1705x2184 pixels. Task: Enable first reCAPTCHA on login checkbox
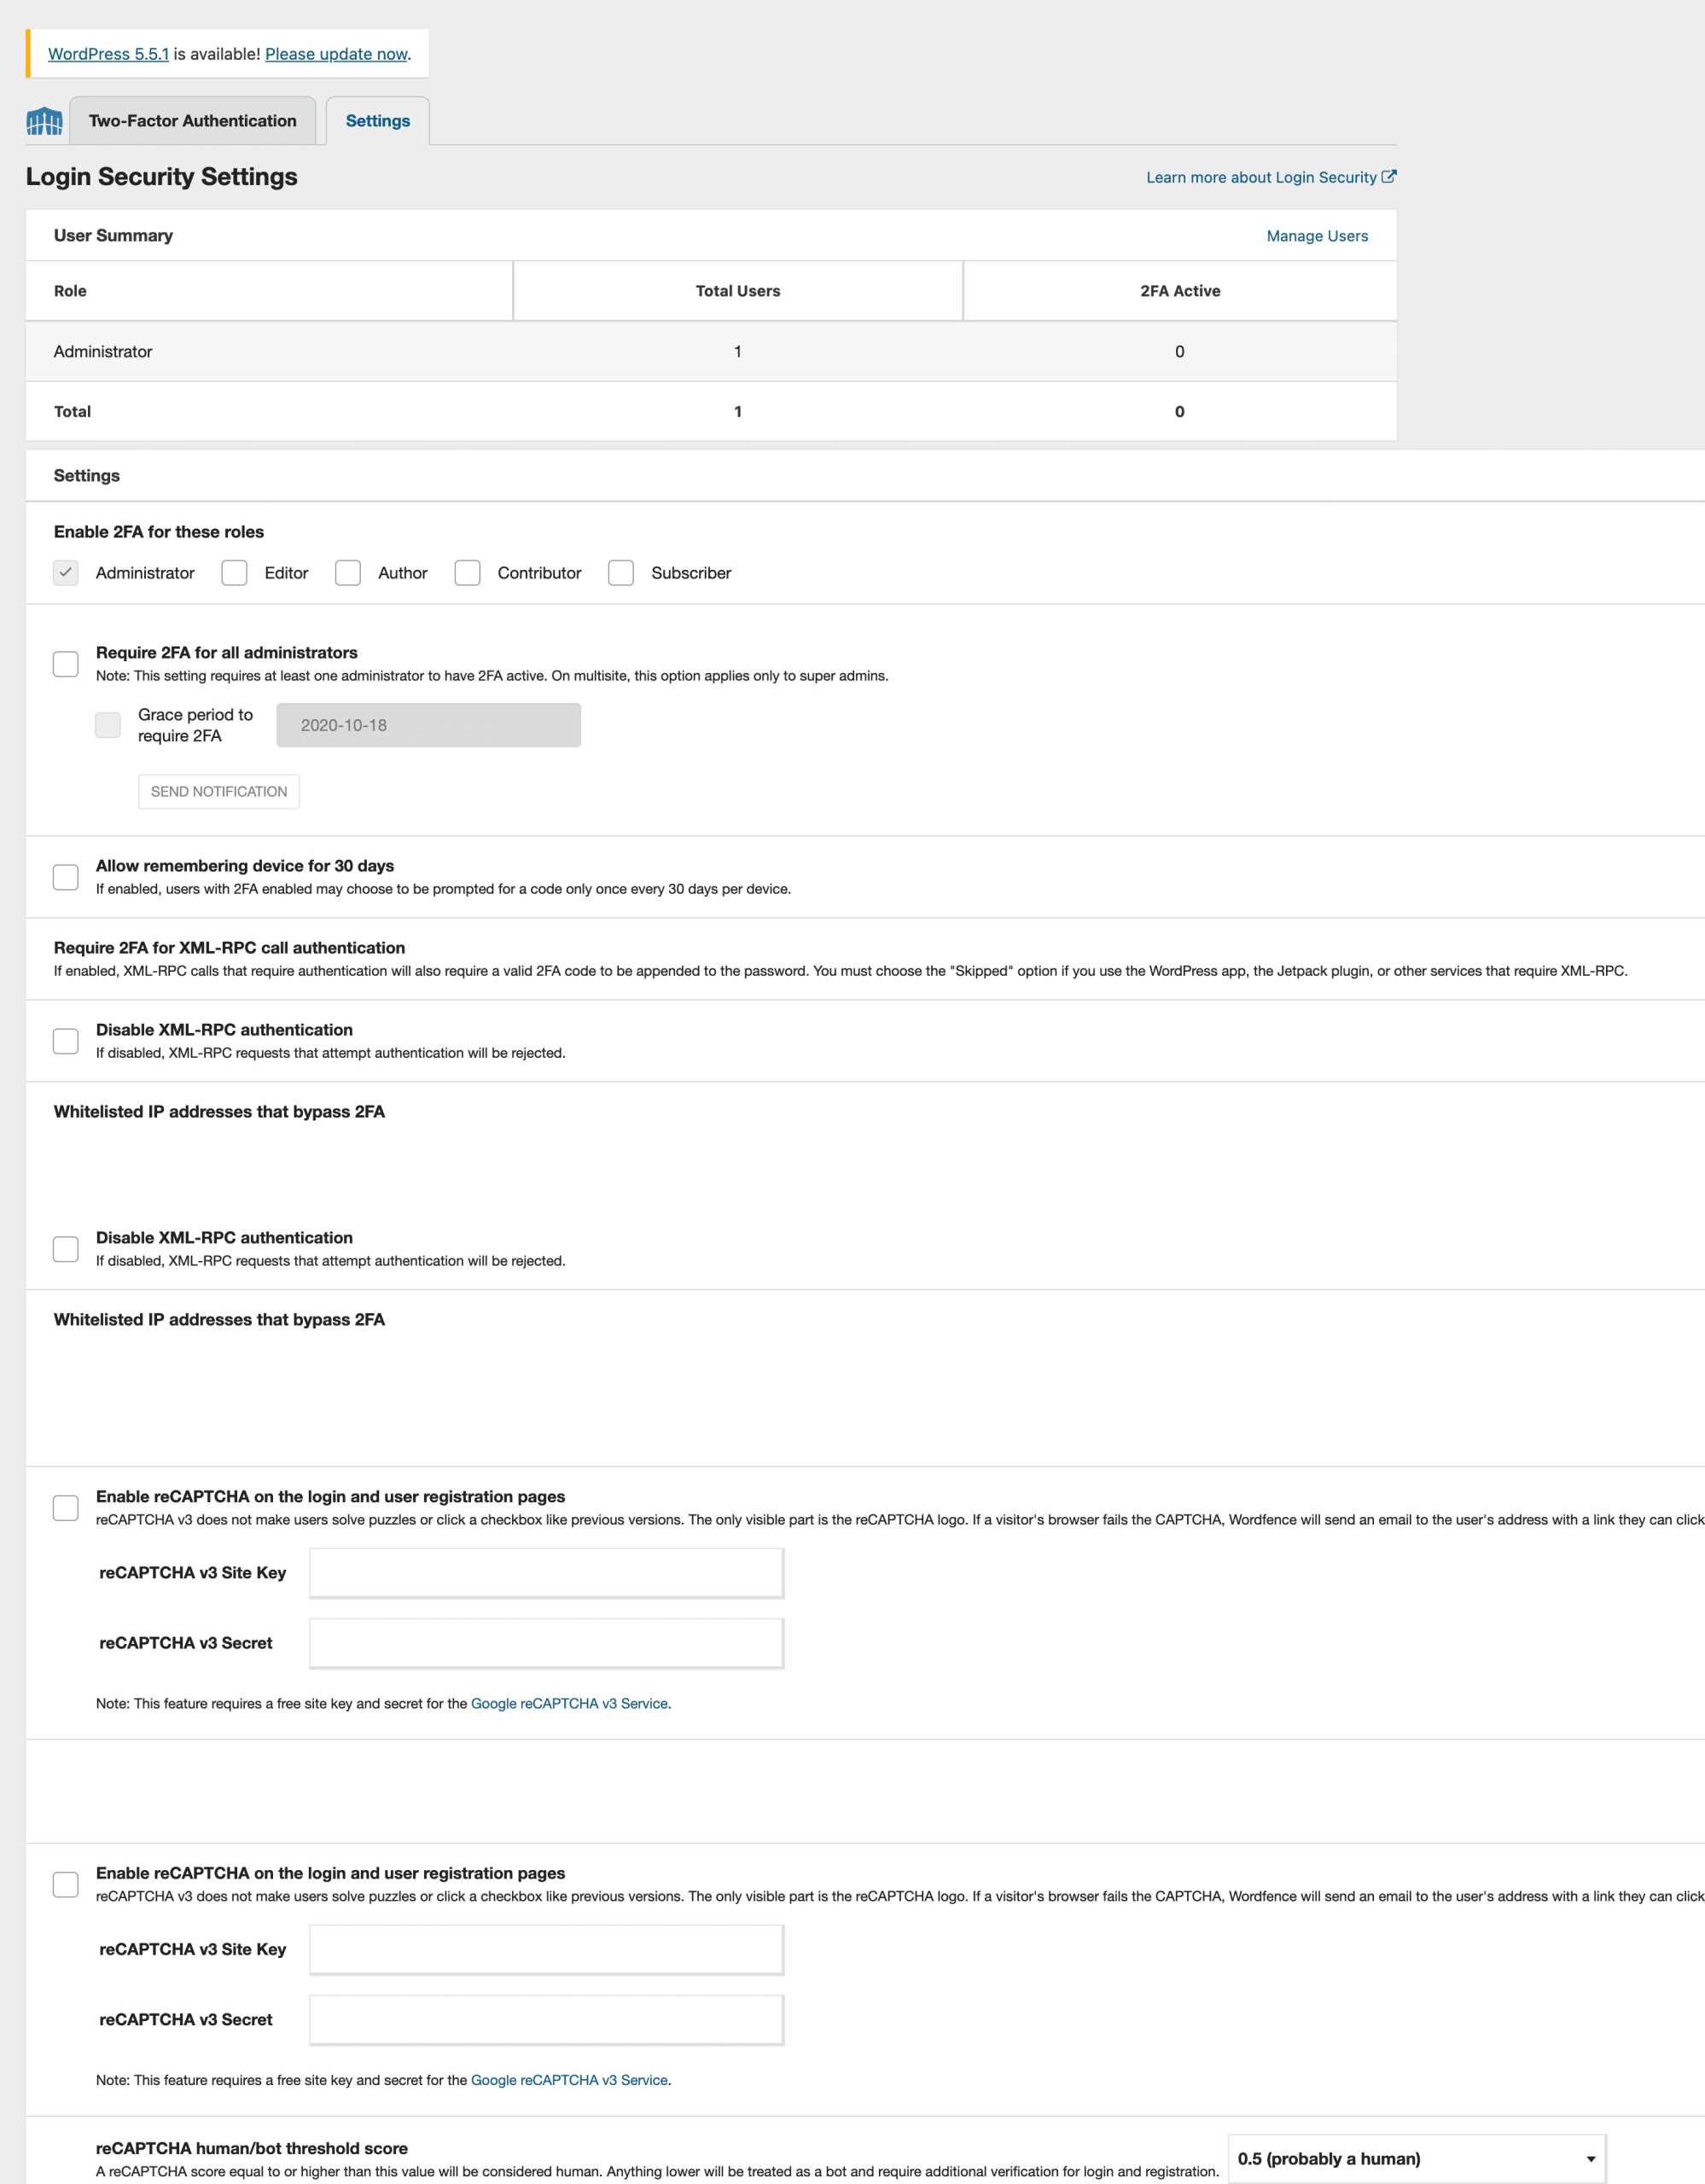pos(66,1508)
